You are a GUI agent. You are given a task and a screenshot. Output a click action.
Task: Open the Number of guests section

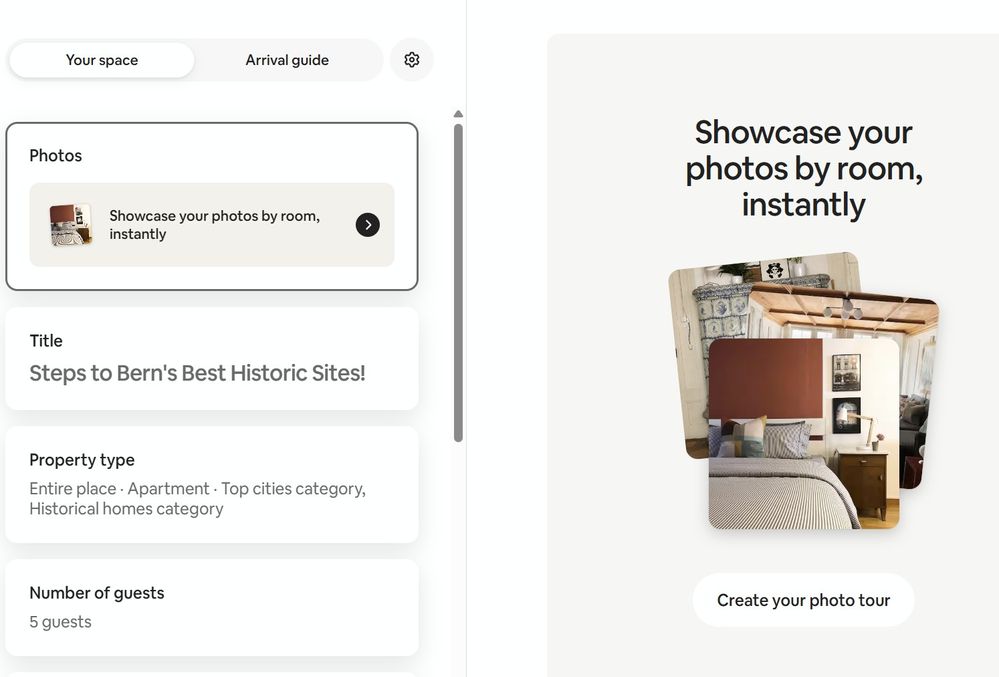212,607
